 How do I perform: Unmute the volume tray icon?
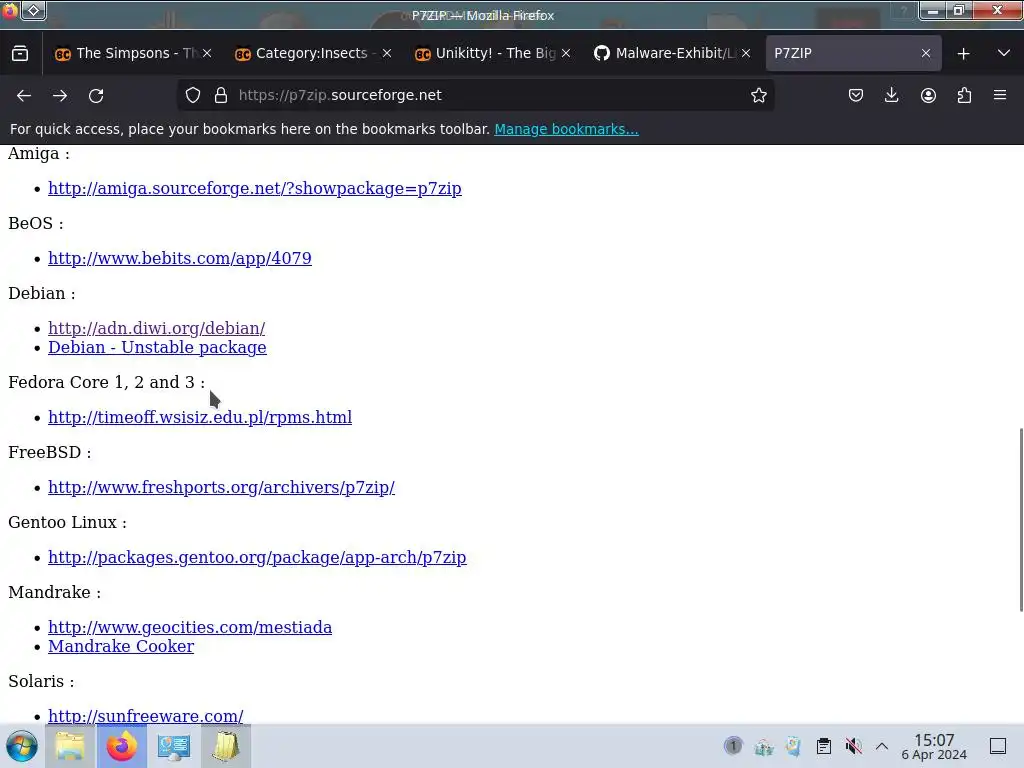click(853, 746)
